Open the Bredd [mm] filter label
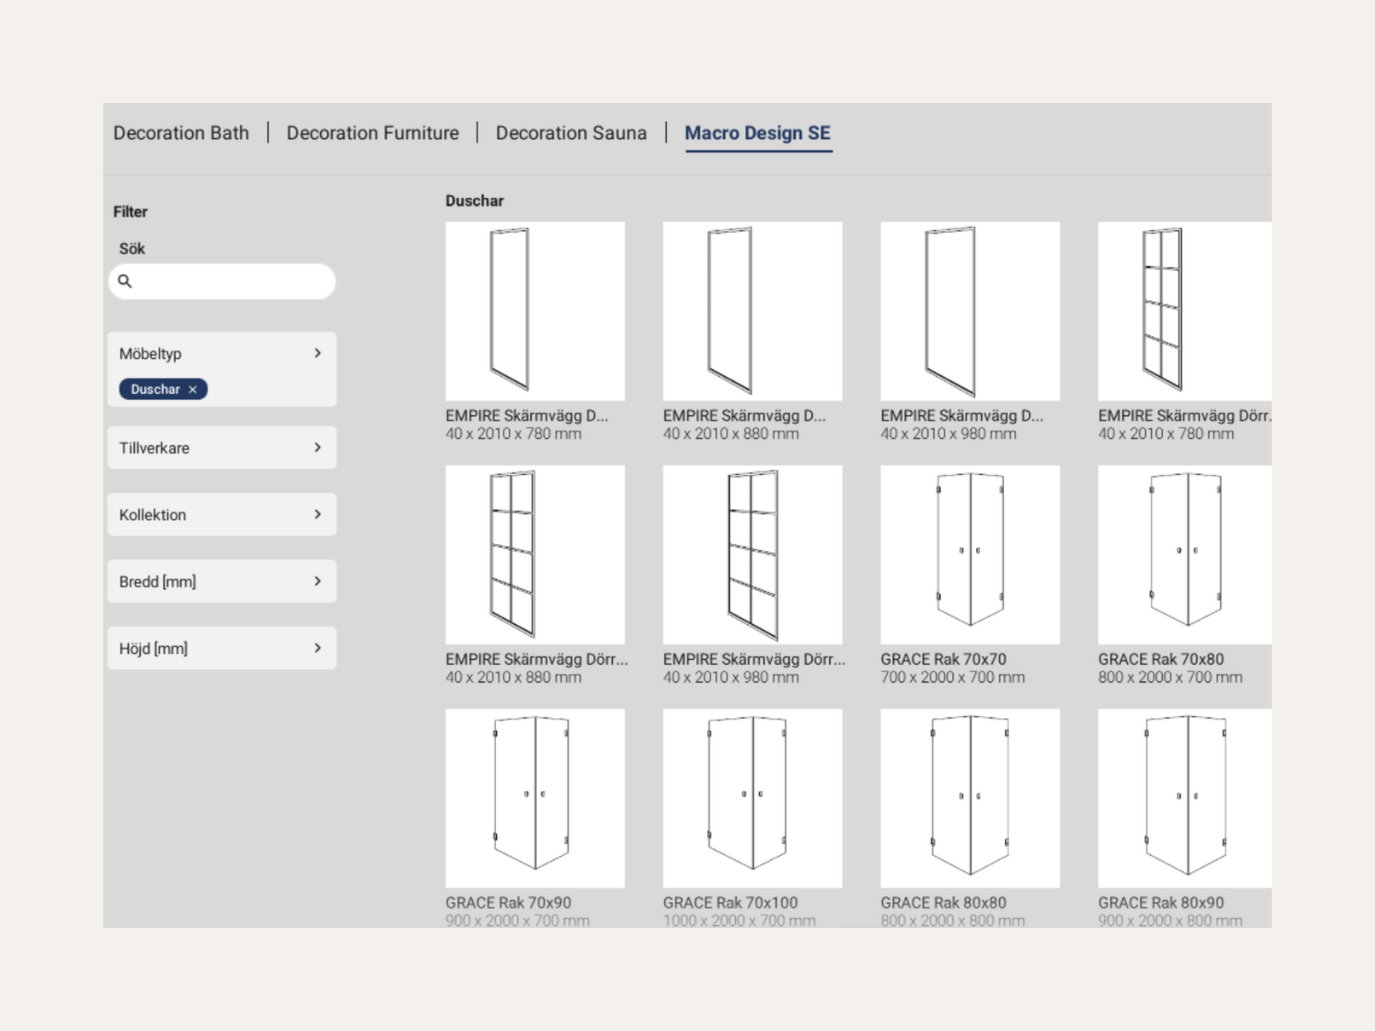Viewport: 1375px width, 1031px height. click(x=157, y=582)
